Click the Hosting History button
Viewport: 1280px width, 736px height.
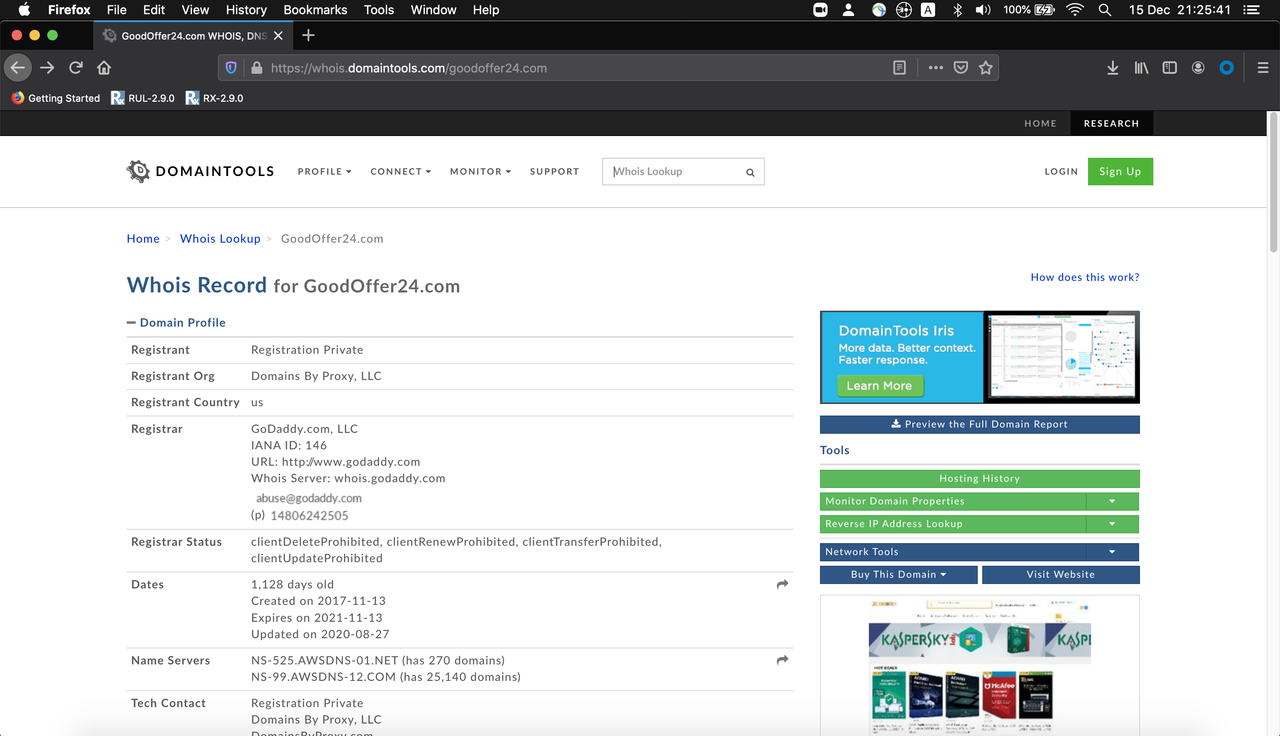[x=979, y=479]
